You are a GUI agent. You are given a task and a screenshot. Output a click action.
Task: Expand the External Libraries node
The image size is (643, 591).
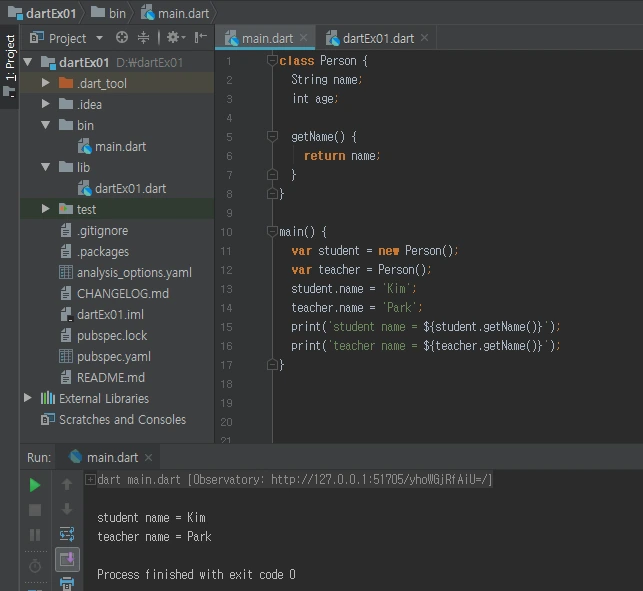[x=28, y=398]
